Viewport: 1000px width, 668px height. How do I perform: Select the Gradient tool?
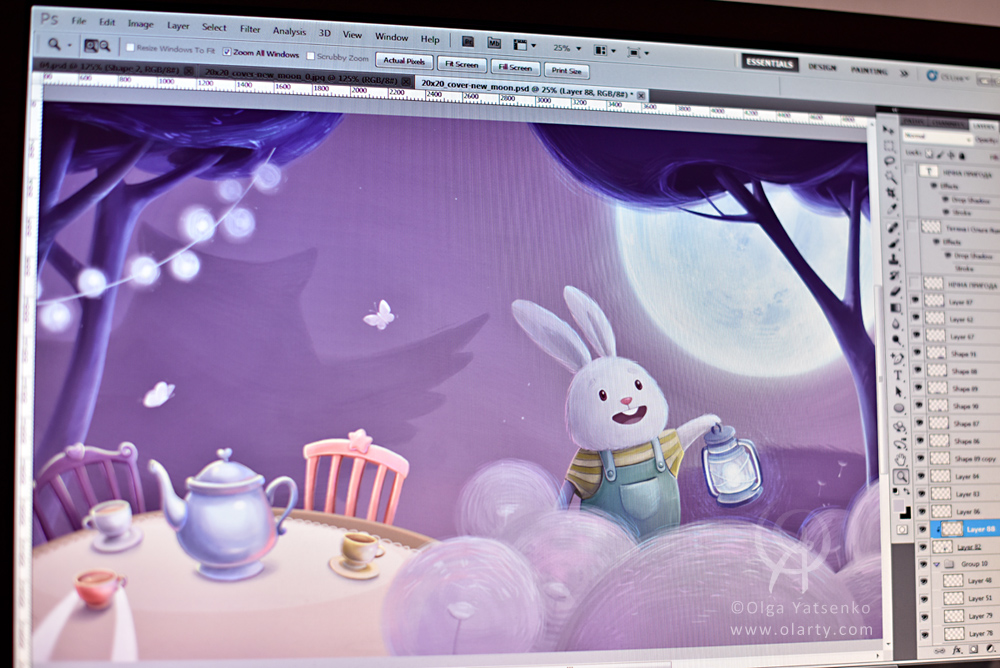(896, 308)
